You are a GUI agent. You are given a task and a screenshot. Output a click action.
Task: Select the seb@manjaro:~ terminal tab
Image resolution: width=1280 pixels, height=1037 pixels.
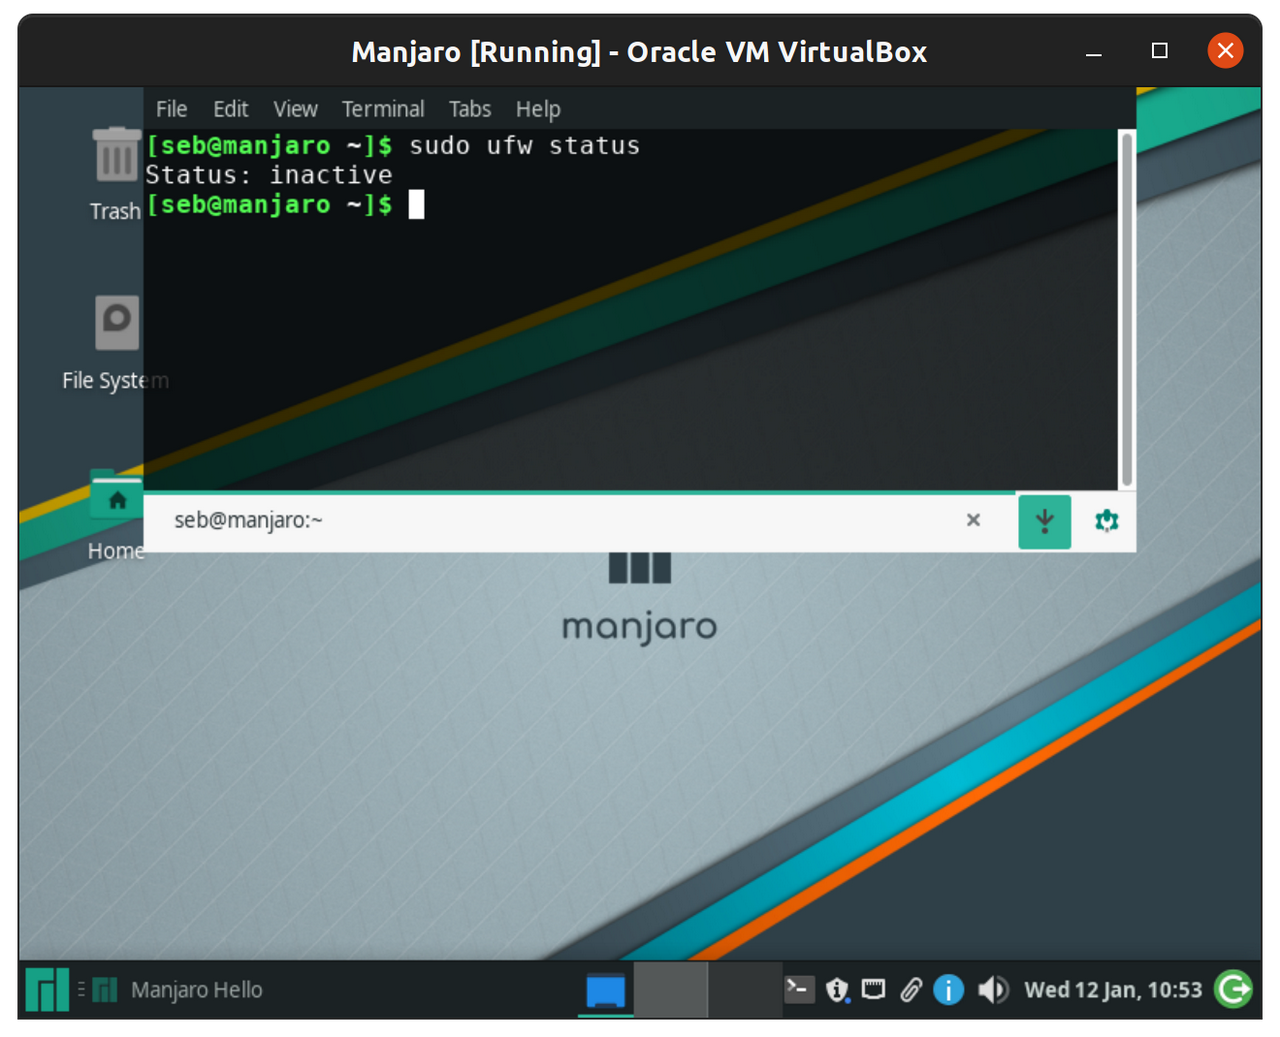coord(248,520)
